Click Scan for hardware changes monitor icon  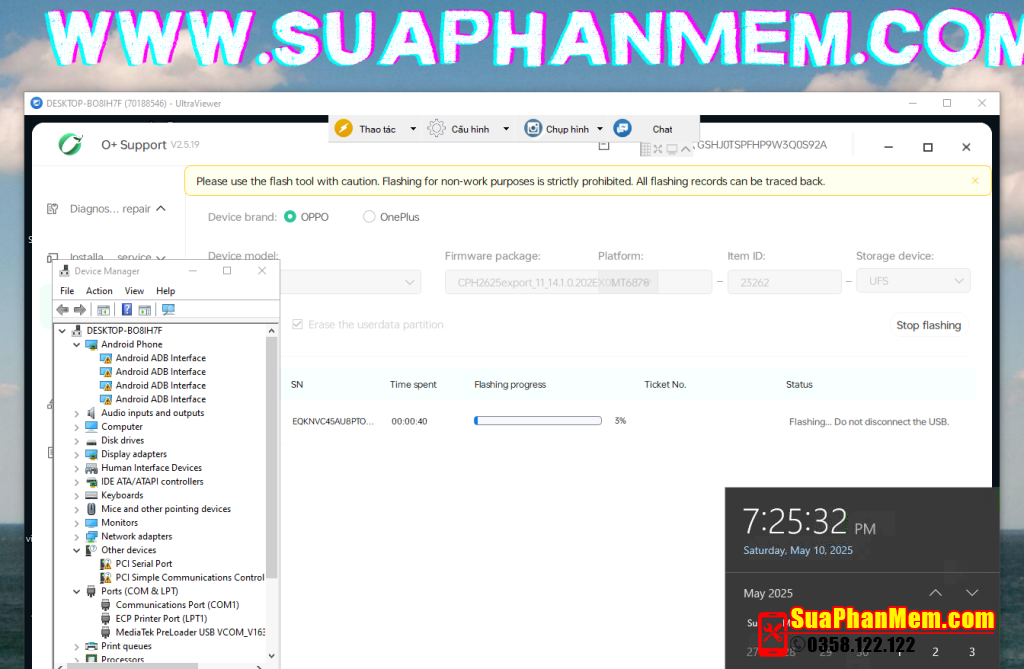[x=168, y=310]
